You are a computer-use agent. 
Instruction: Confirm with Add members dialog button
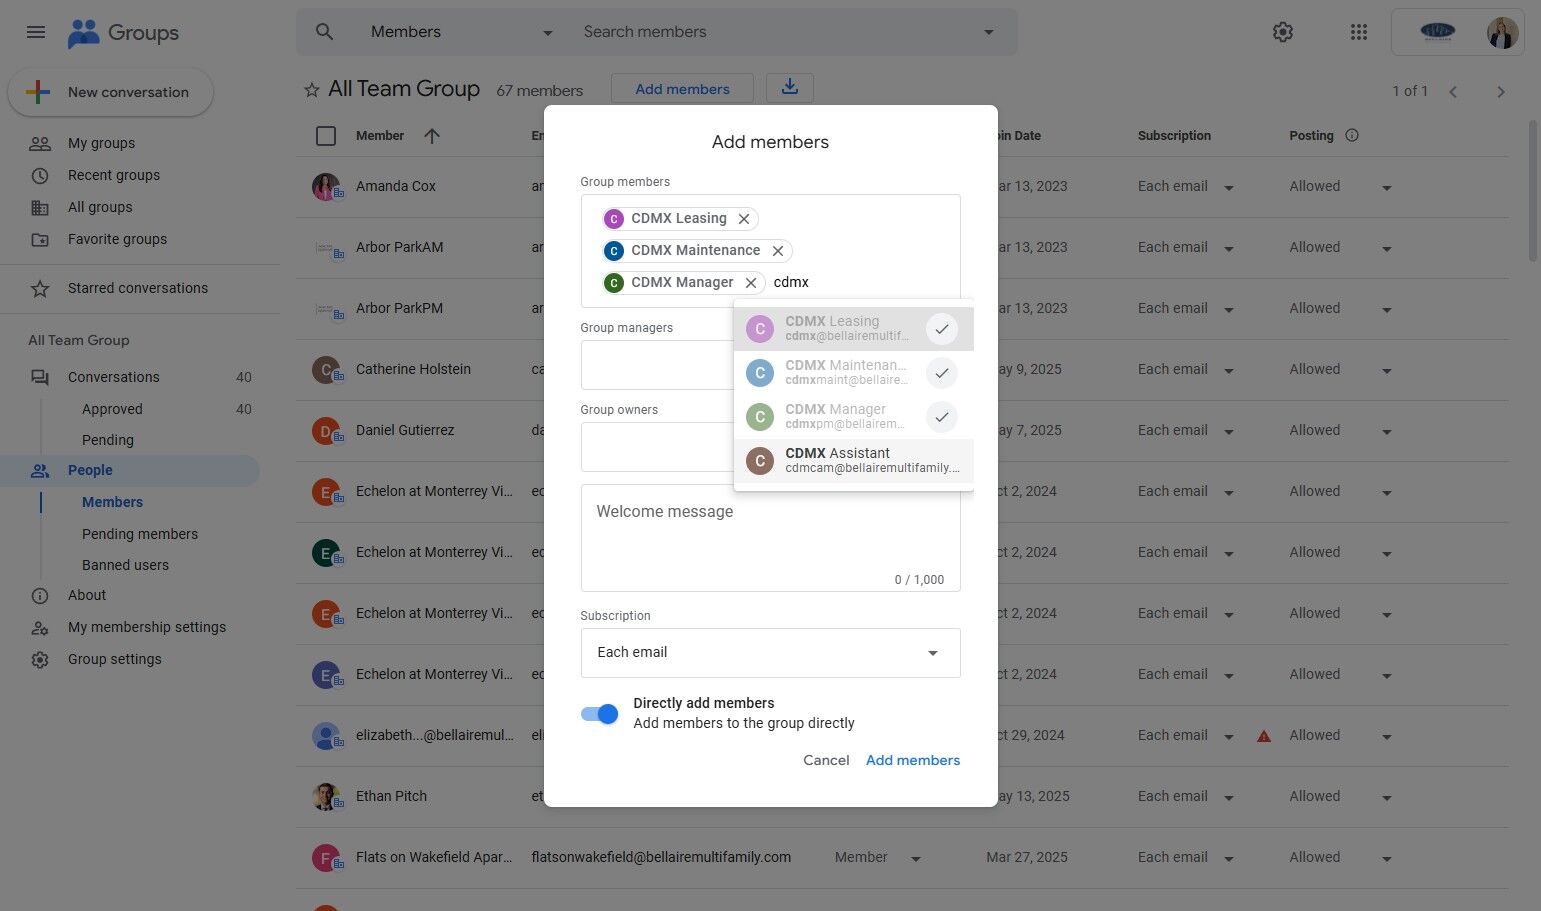[913, 760]
